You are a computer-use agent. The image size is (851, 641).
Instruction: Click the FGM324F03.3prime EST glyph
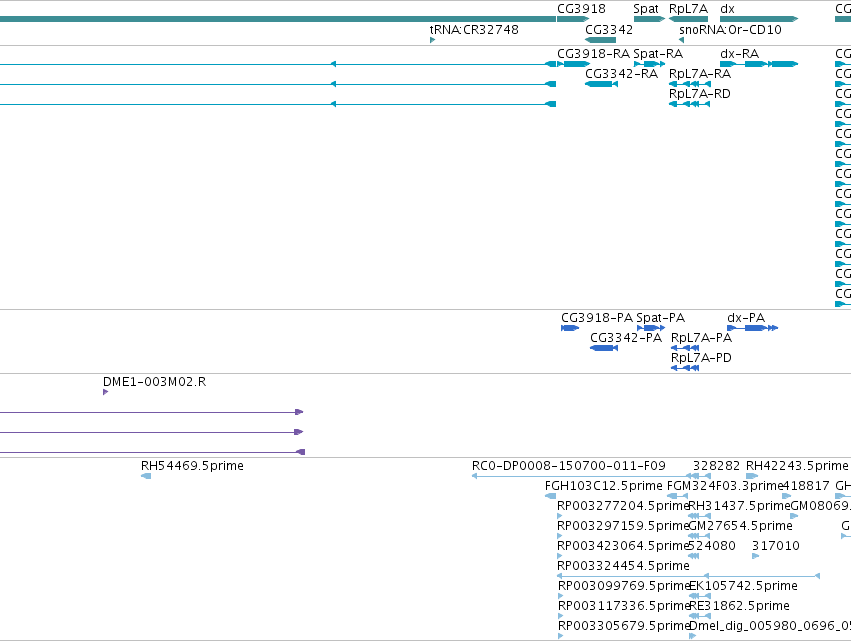pyautogui.click(x=677, y=496)
